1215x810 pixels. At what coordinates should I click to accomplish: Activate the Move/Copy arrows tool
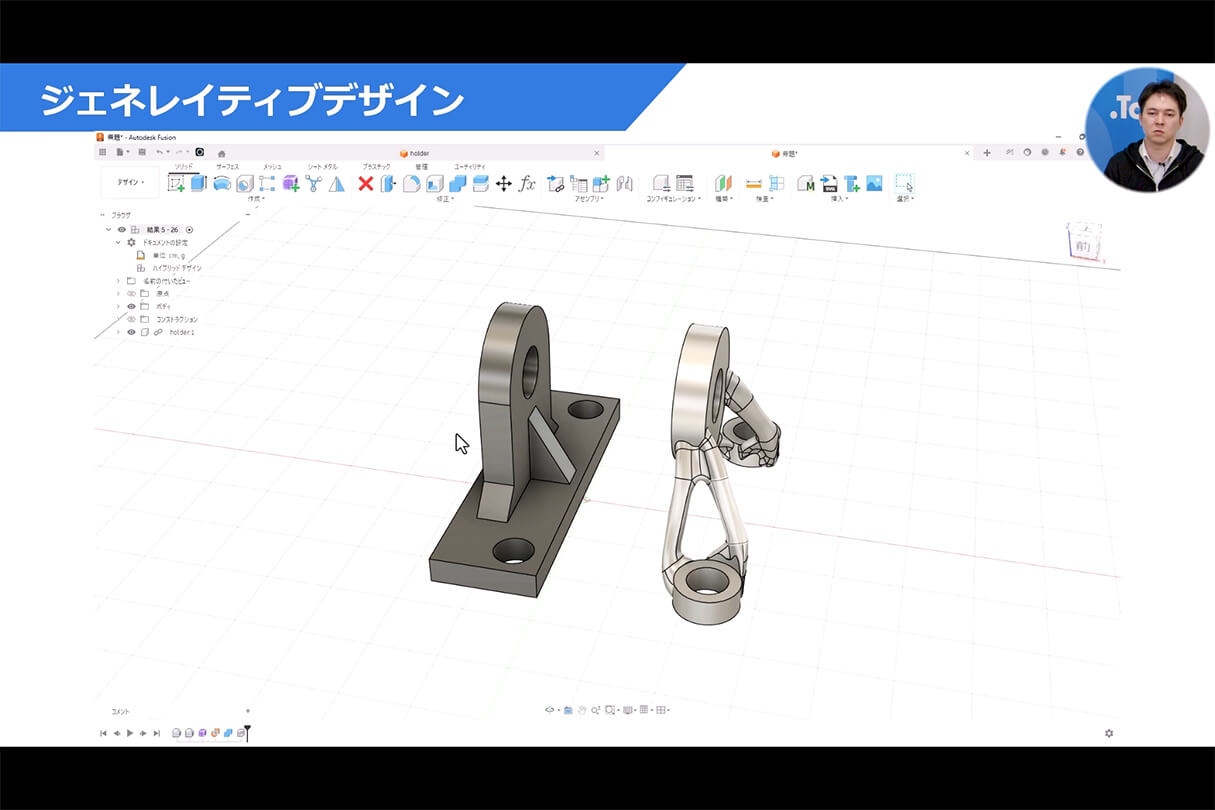503,183
